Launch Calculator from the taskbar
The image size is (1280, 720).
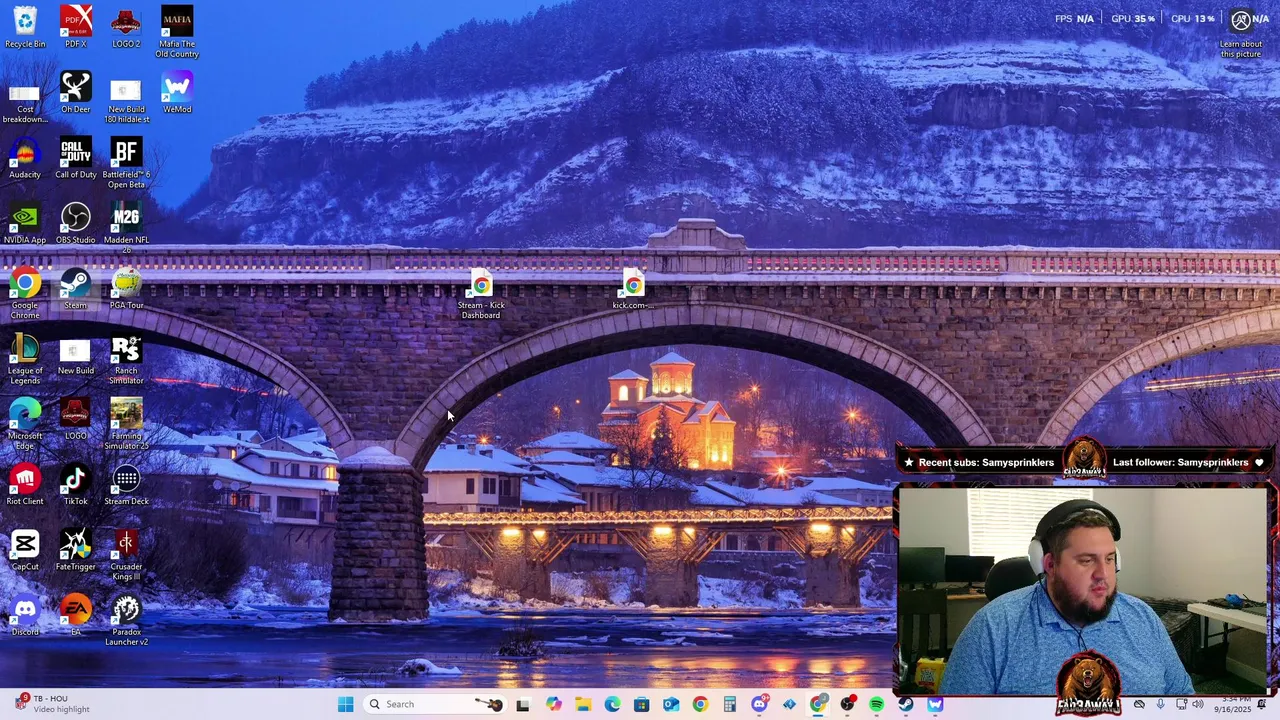coord(730,704)
